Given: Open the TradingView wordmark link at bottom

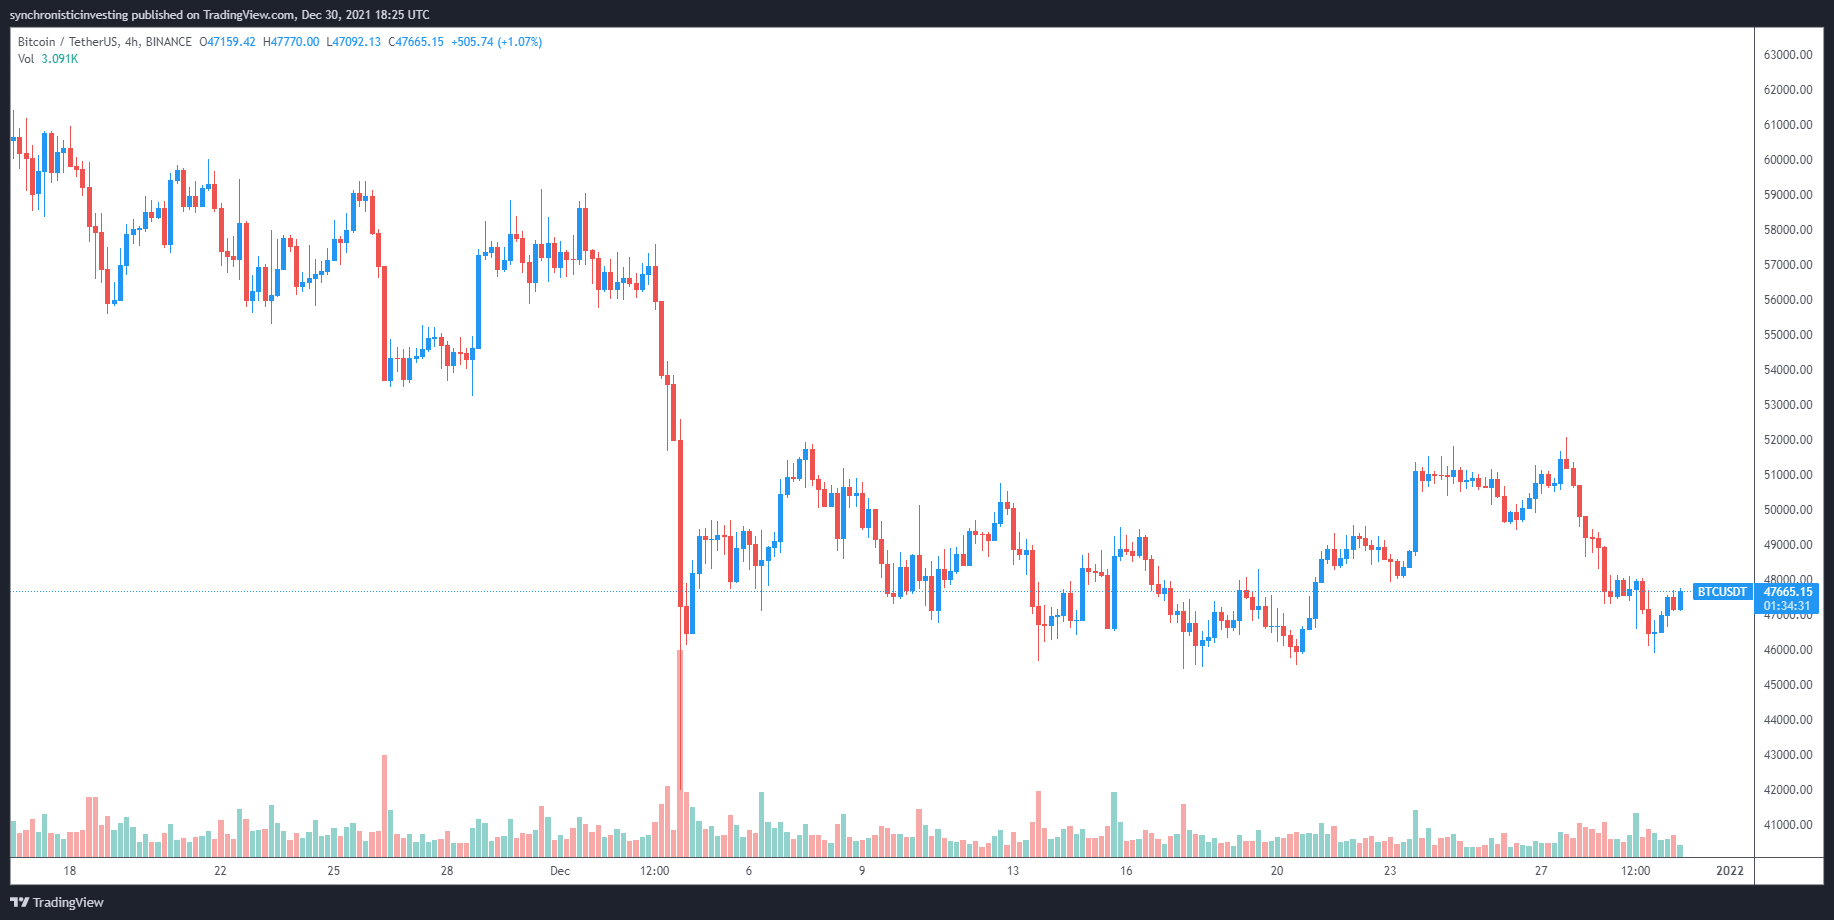Looking at the screenshot, I should tap(68, 902).
